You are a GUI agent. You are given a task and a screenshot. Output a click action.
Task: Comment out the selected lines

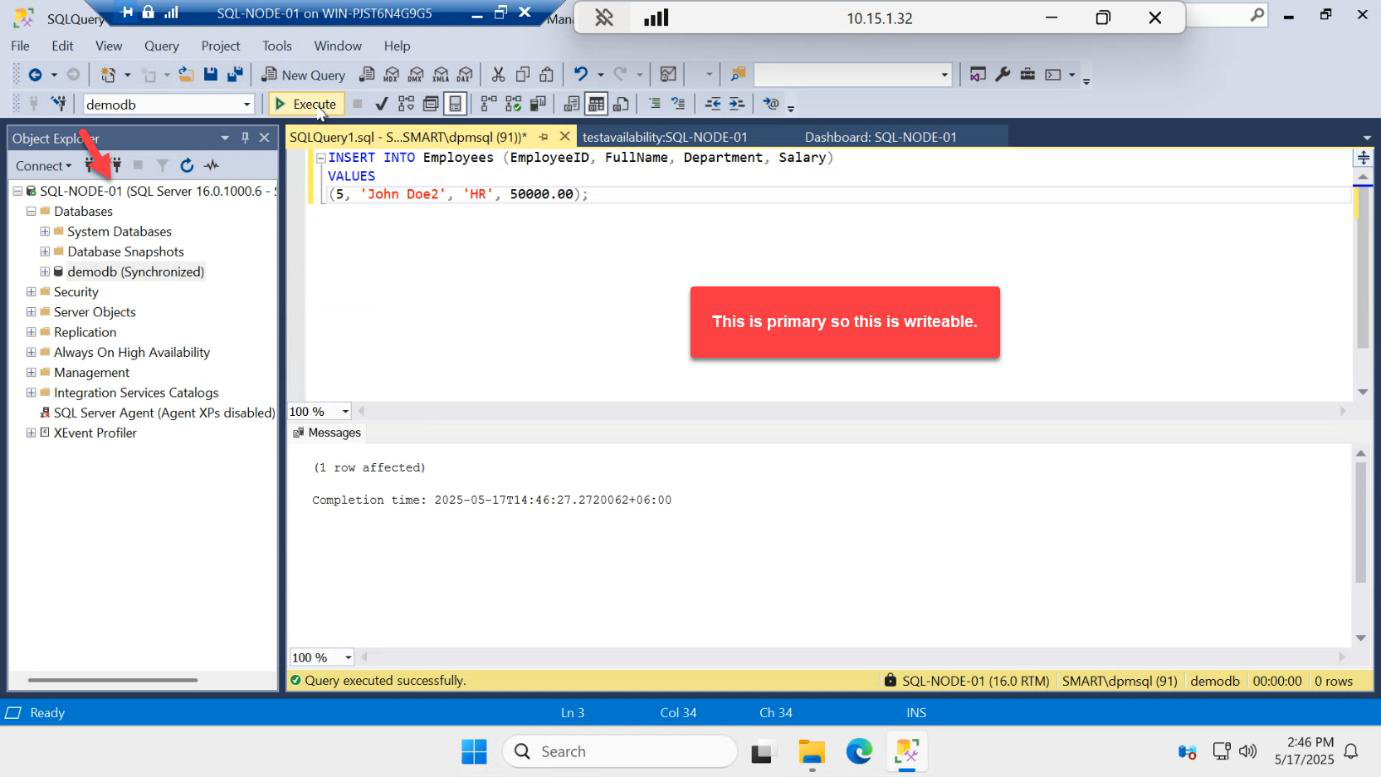654,104
